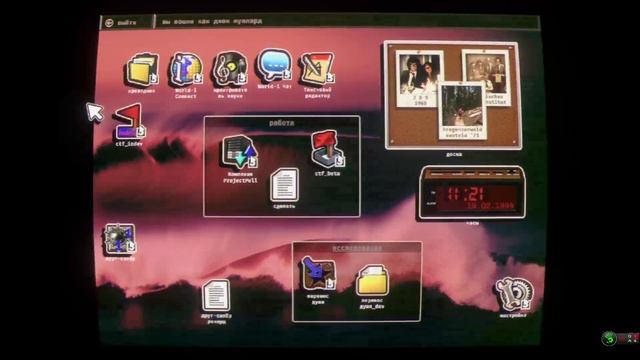Launch World-1 Connect globe icon
Screen dimensions: 640x360
[x=186, y=69]
